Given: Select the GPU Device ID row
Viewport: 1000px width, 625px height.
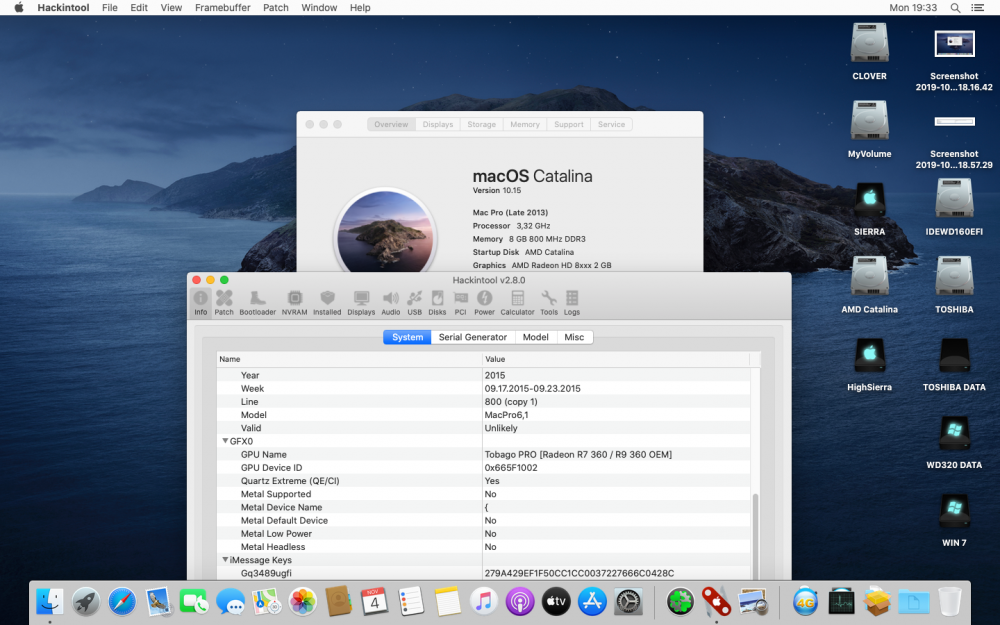Looking at the screenshot, I should pos(483,467).
